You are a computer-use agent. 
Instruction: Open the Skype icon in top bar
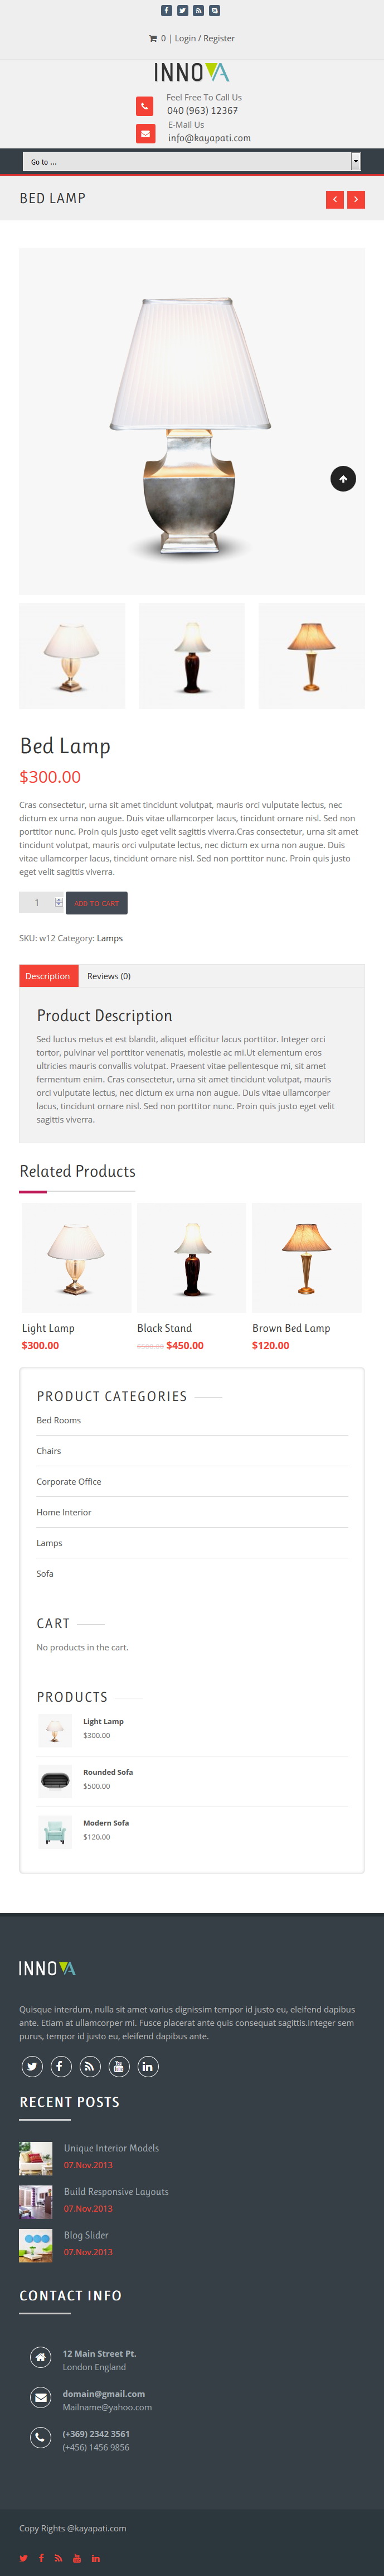coord(214,11)
